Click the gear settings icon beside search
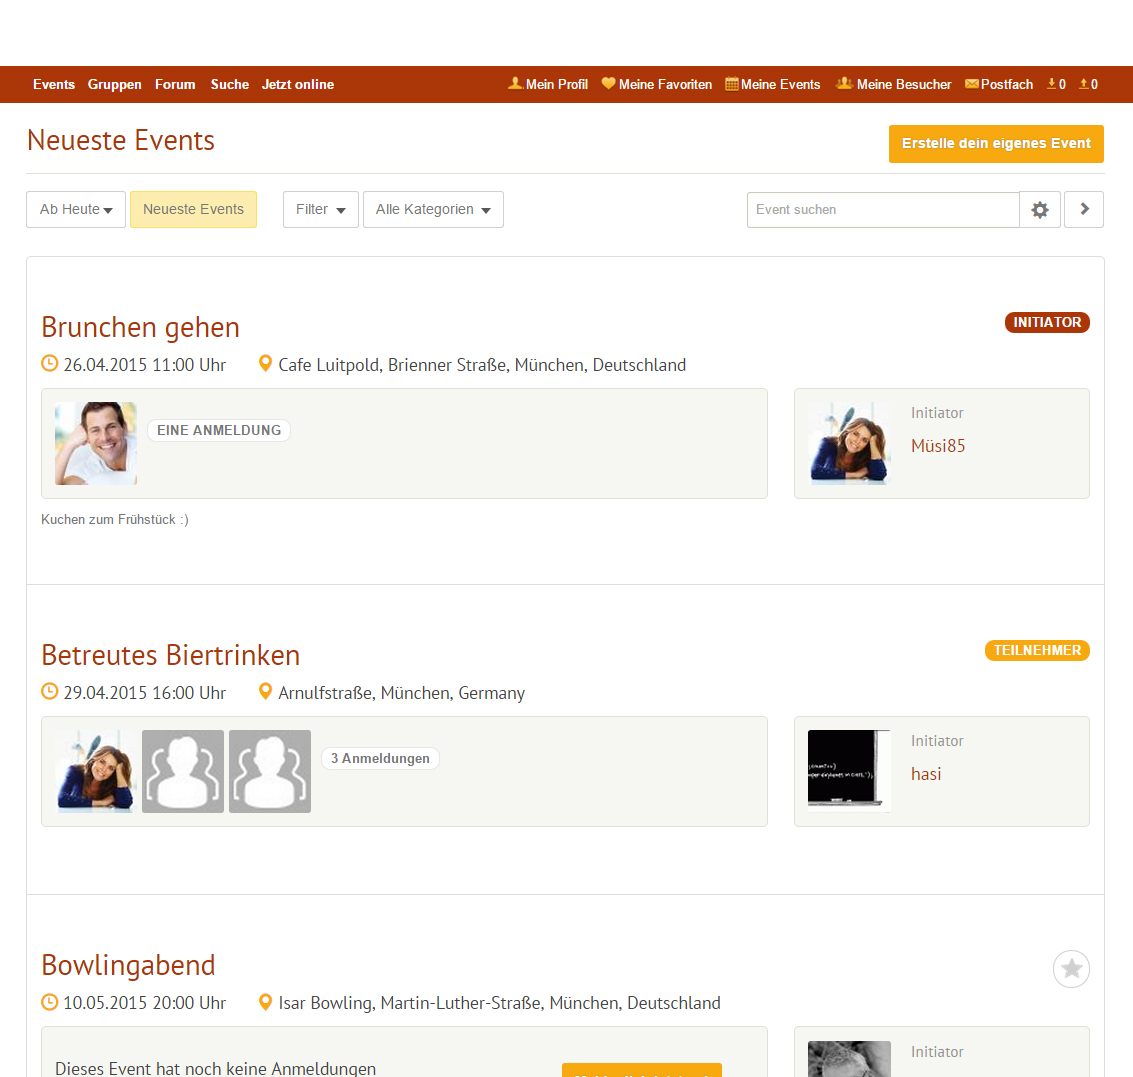The height and width of the screenshot is (1077, 1133). [x=1040, y=210]
